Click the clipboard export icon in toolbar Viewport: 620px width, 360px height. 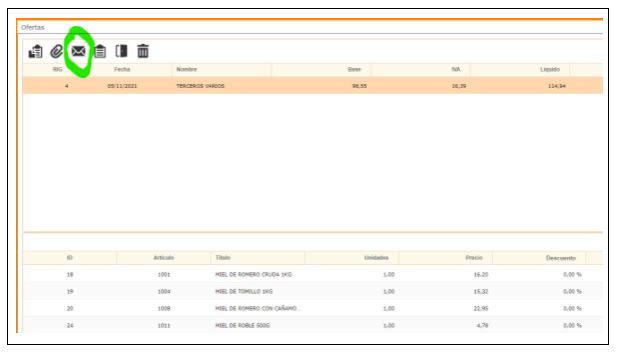pos(36,51)
